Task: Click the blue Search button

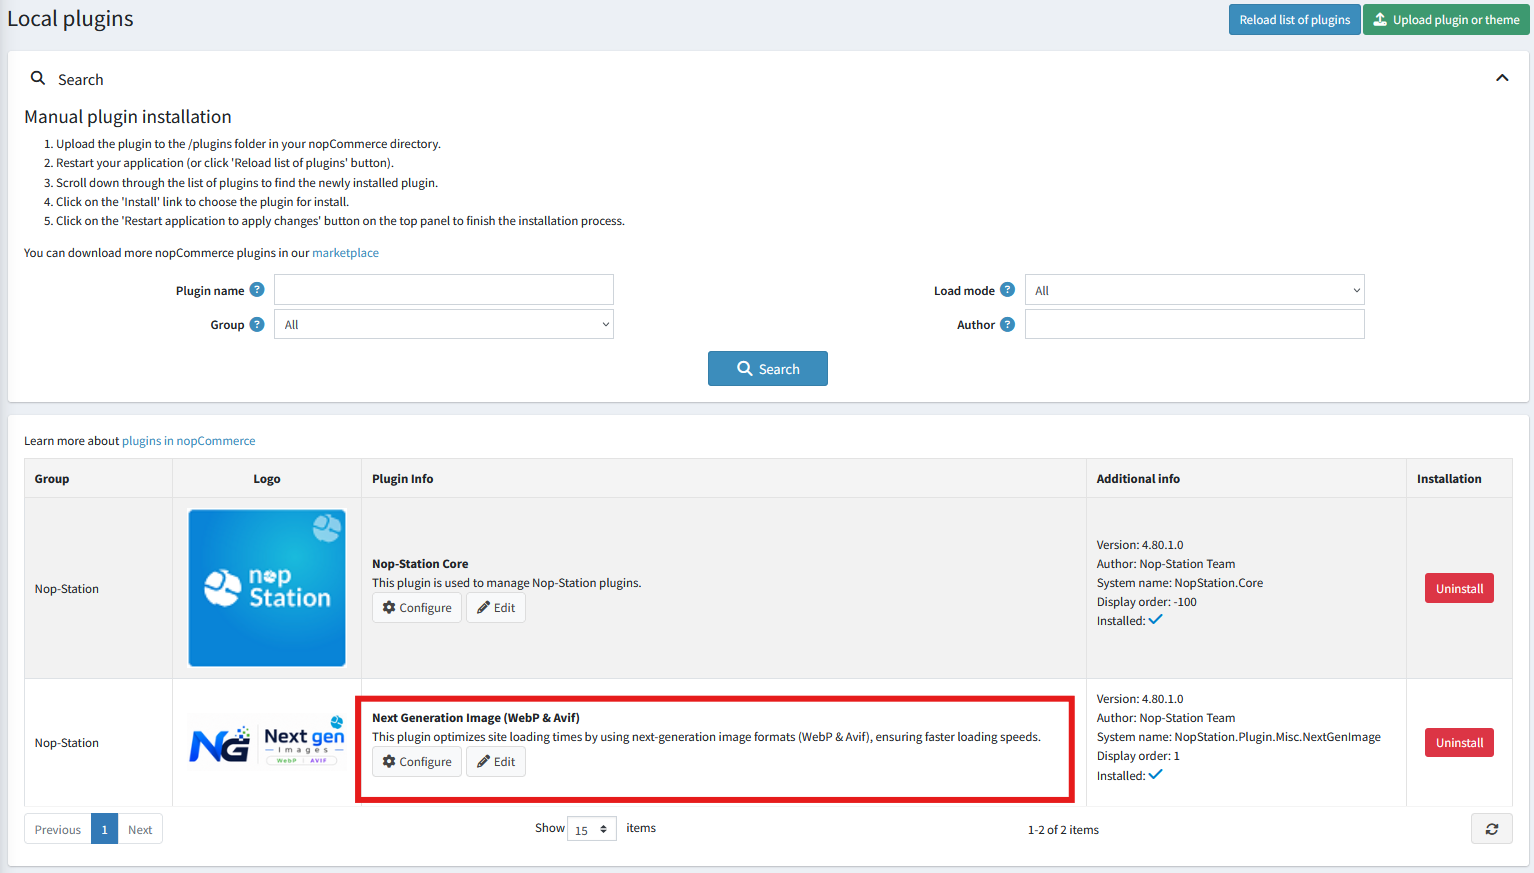Action: pyautogui.click(x=768, y=369)
